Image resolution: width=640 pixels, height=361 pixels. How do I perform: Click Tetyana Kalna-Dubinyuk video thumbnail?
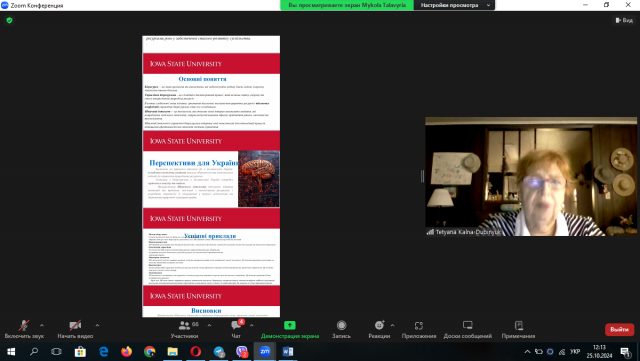pos(531,176)
